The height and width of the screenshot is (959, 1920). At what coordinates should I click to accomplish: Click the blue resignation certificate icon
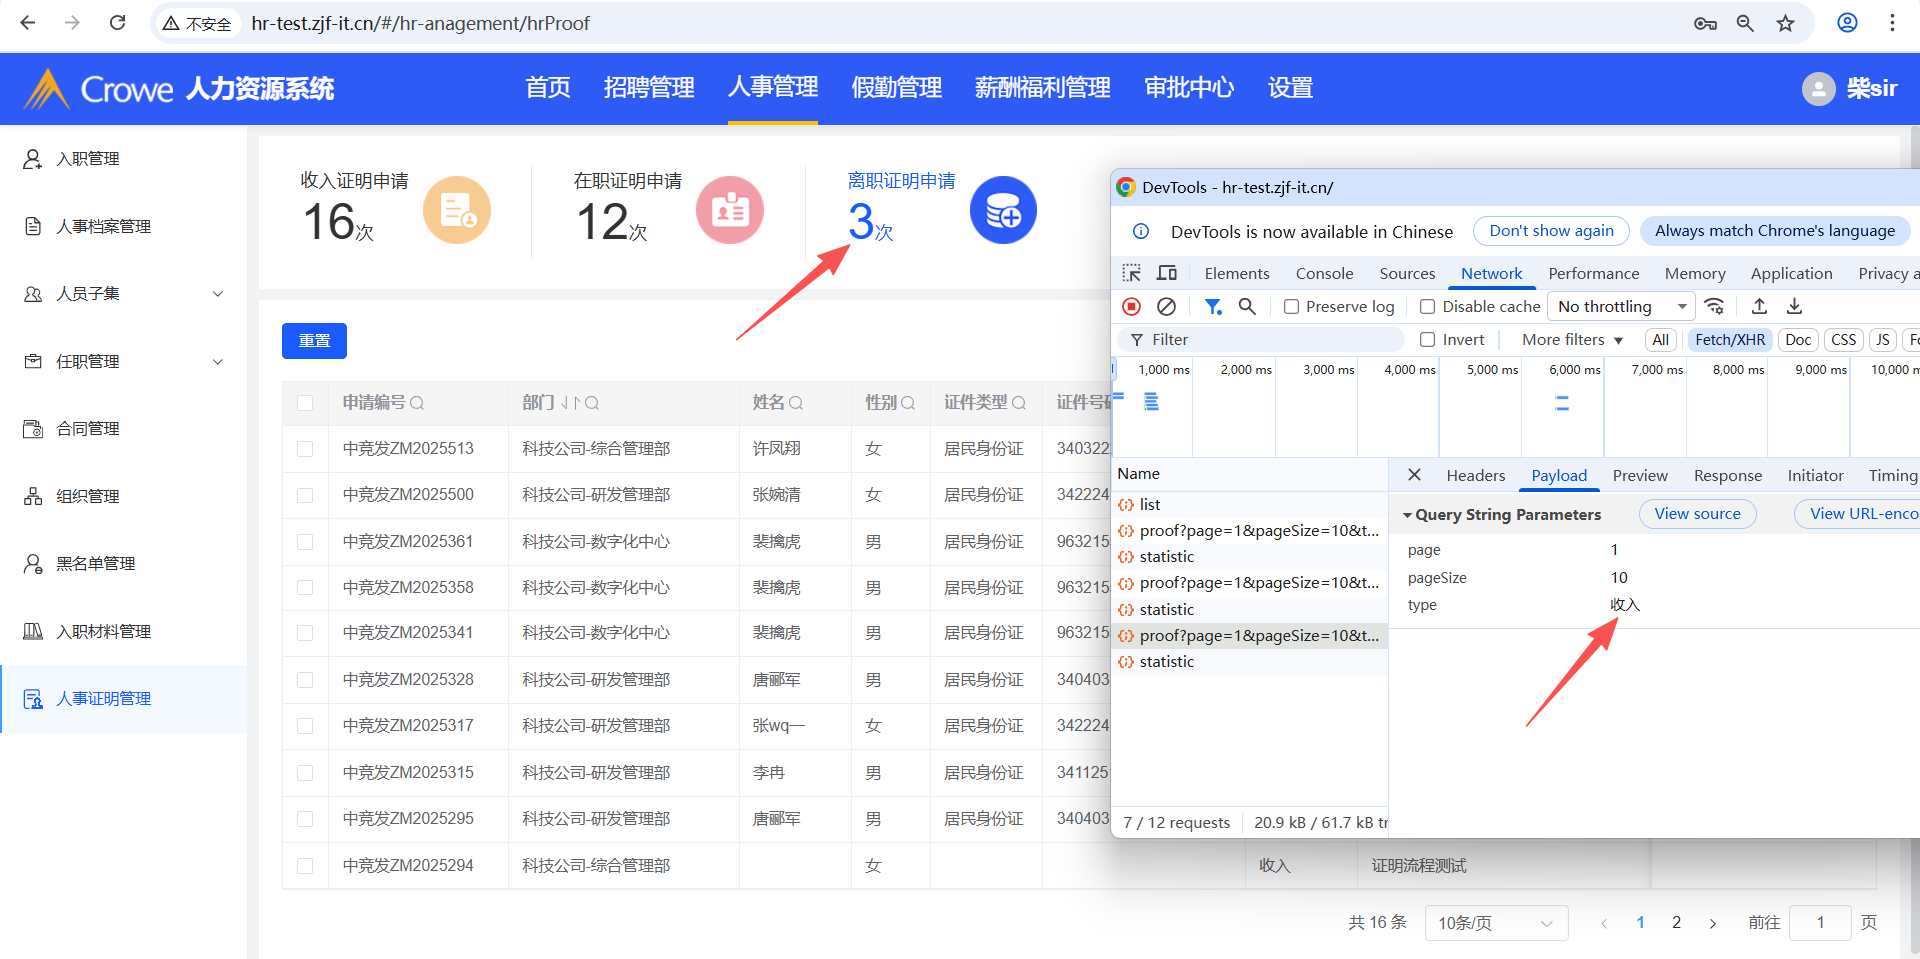[x=1002, y=210]
